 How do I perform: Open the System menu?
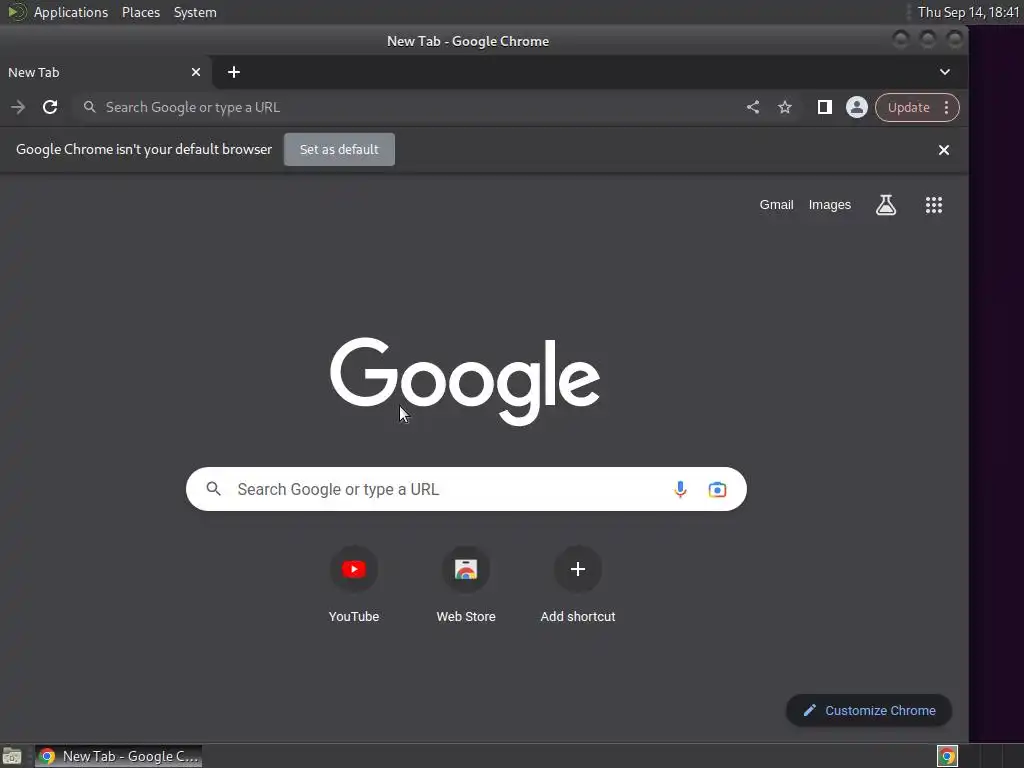(x=195, y=12)
